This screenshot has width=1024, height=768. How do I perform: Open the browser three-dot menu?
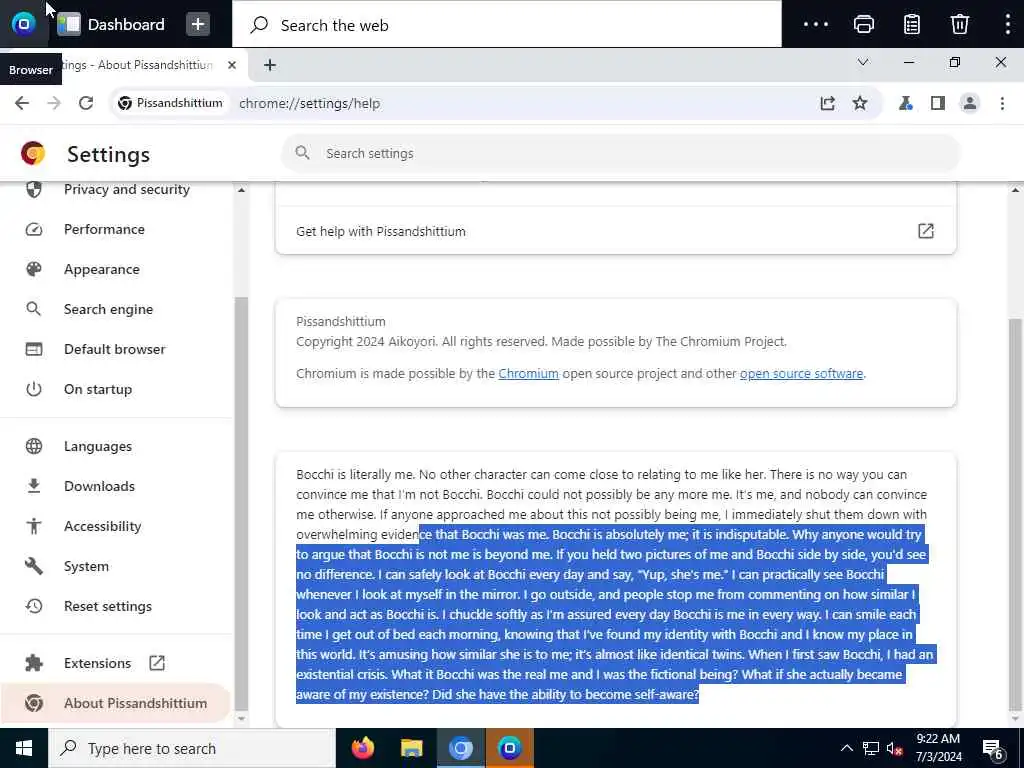click(1002, 103)
